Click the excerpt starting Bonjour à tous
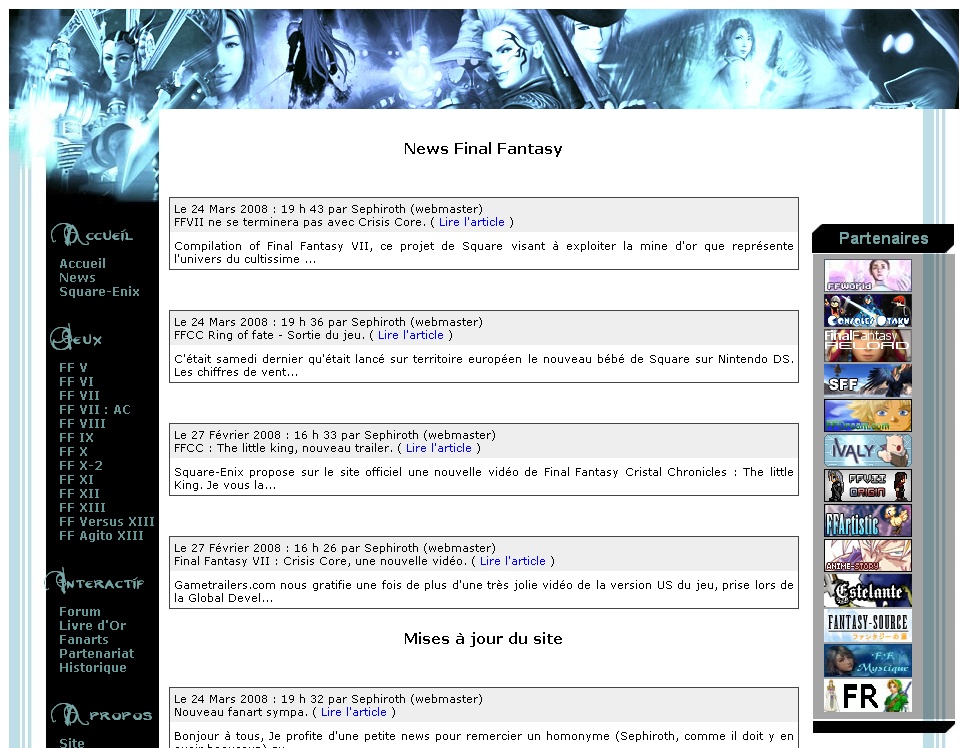The height and width of the screenshot is (748, 968). pos(483,739)
